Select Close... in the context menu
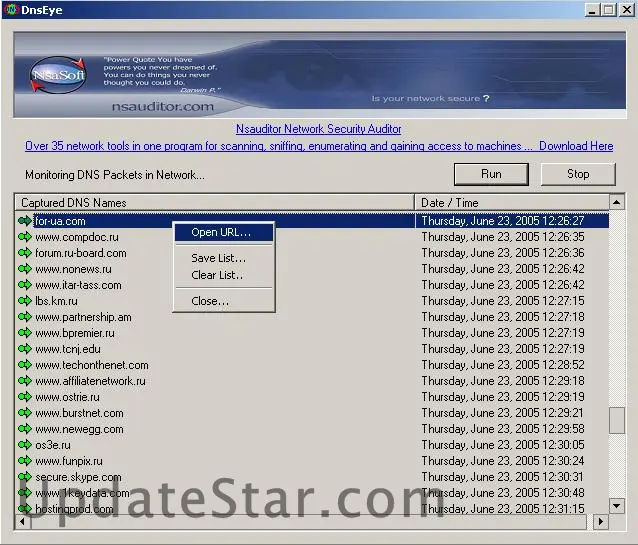The image size is (638, 545). click(224, 301)
